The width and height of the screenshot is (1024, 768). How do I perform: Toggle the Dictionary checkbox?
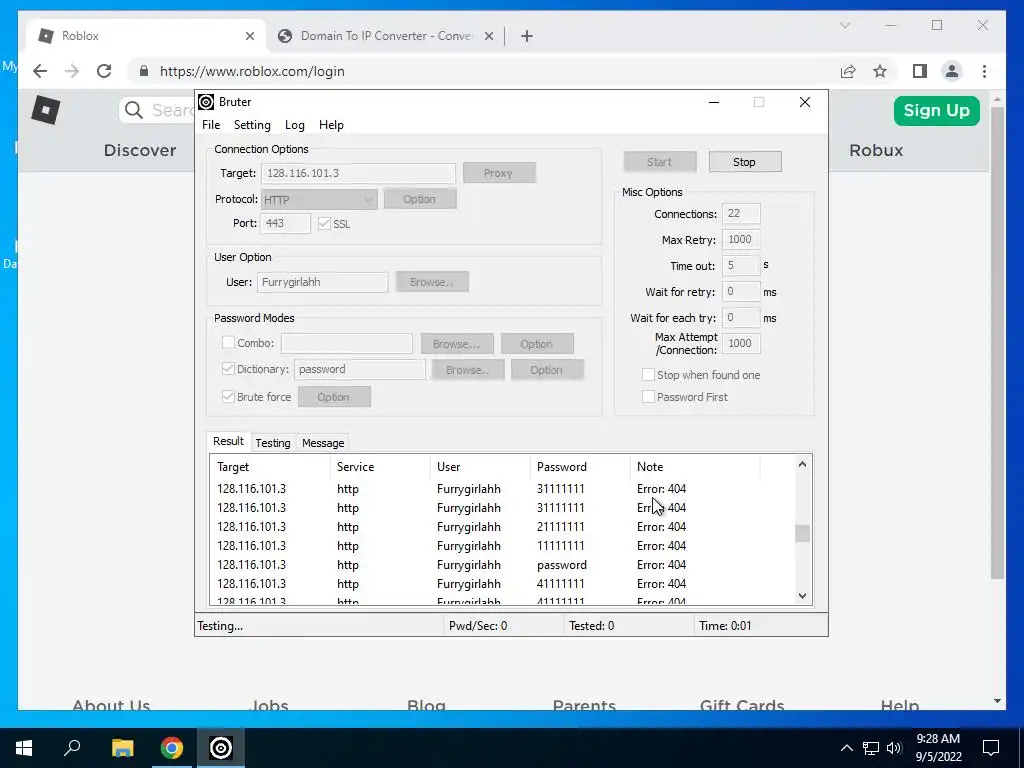point(228,368)
